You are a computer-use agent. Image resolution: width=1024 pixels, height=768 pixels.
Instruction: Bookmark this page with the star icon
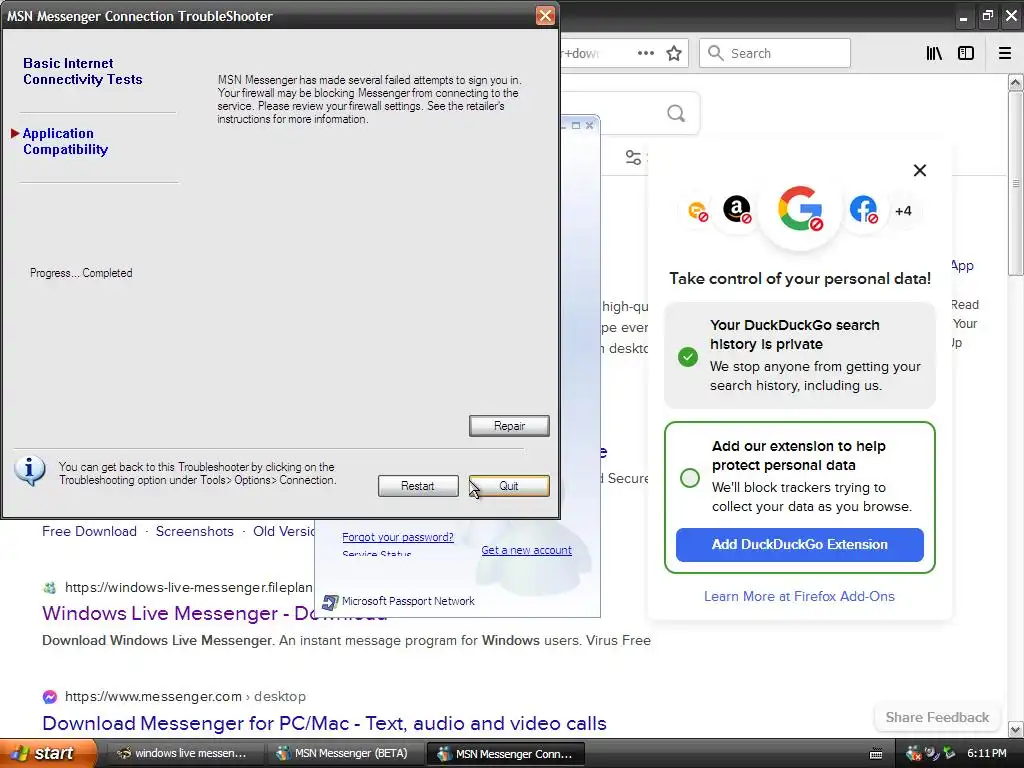674,53
